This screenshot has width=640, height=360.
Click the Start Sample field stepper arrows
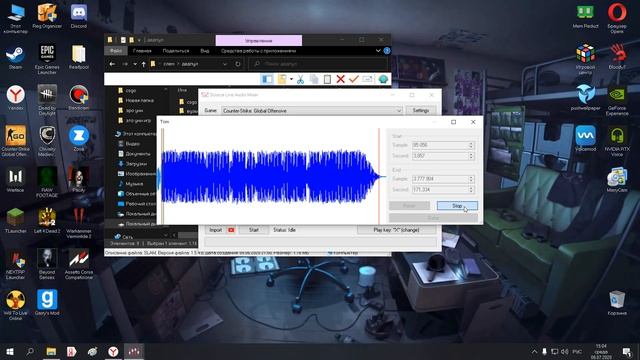pos(471,145)
